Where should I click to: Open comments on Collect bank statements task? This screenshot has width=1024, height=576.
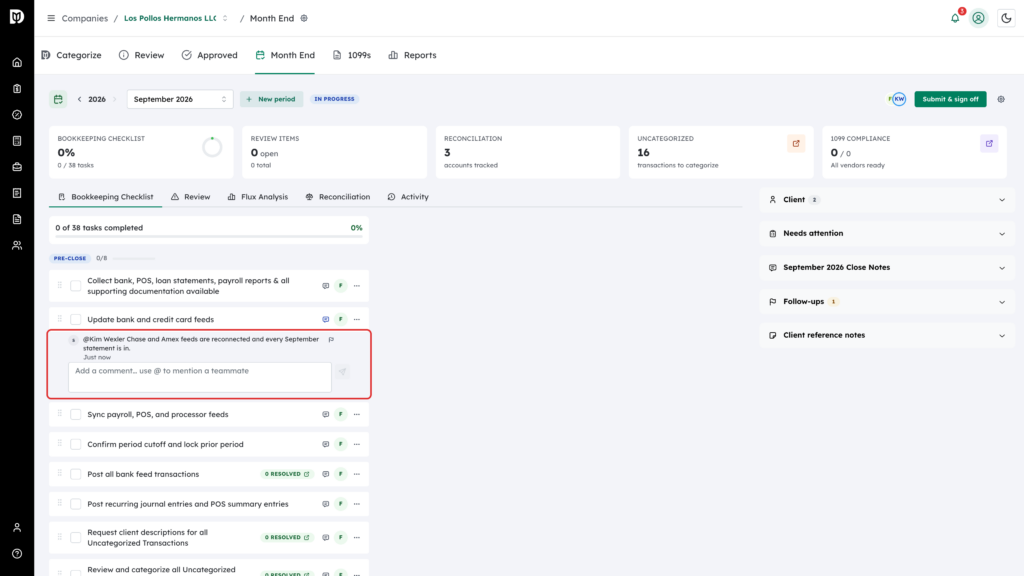pos(325,286)
